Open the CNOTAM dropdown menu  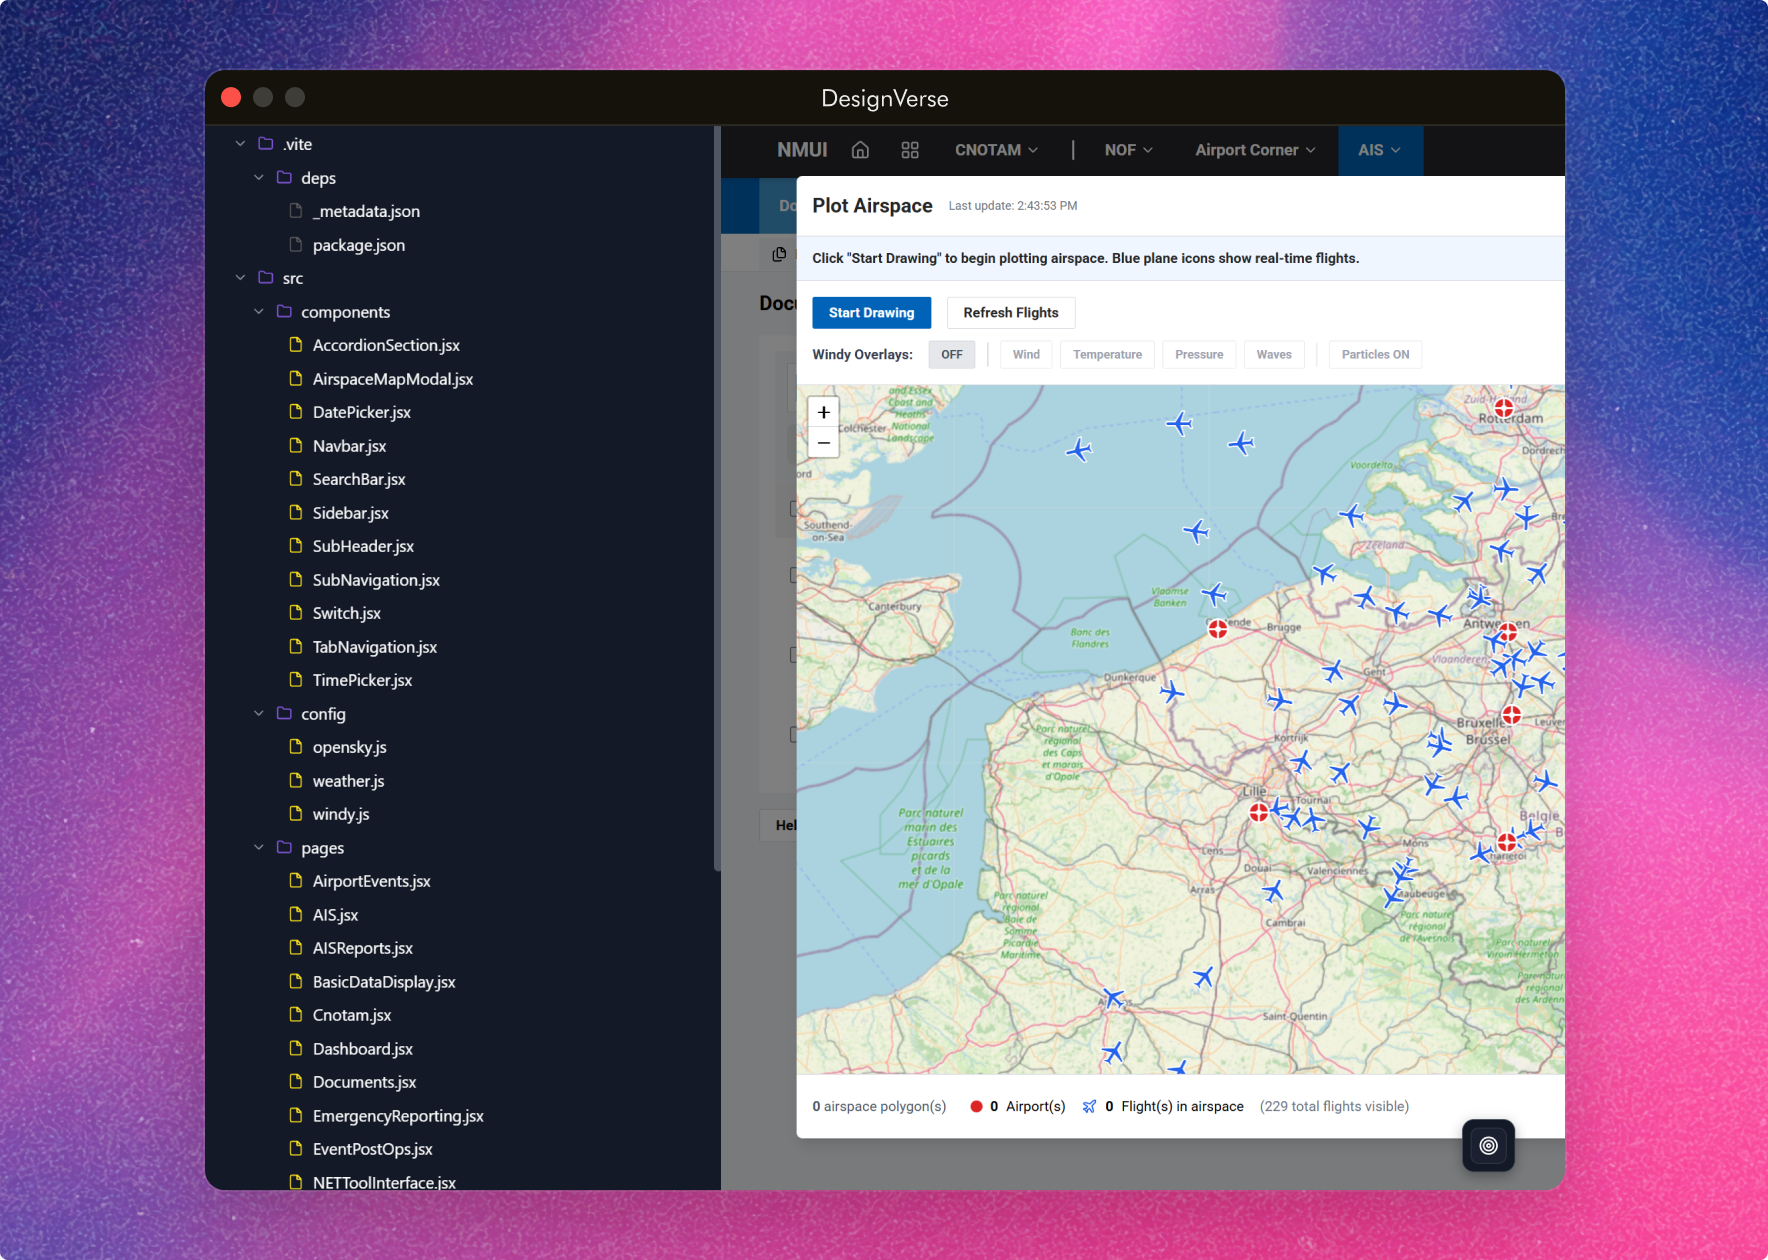pos(994,150)
